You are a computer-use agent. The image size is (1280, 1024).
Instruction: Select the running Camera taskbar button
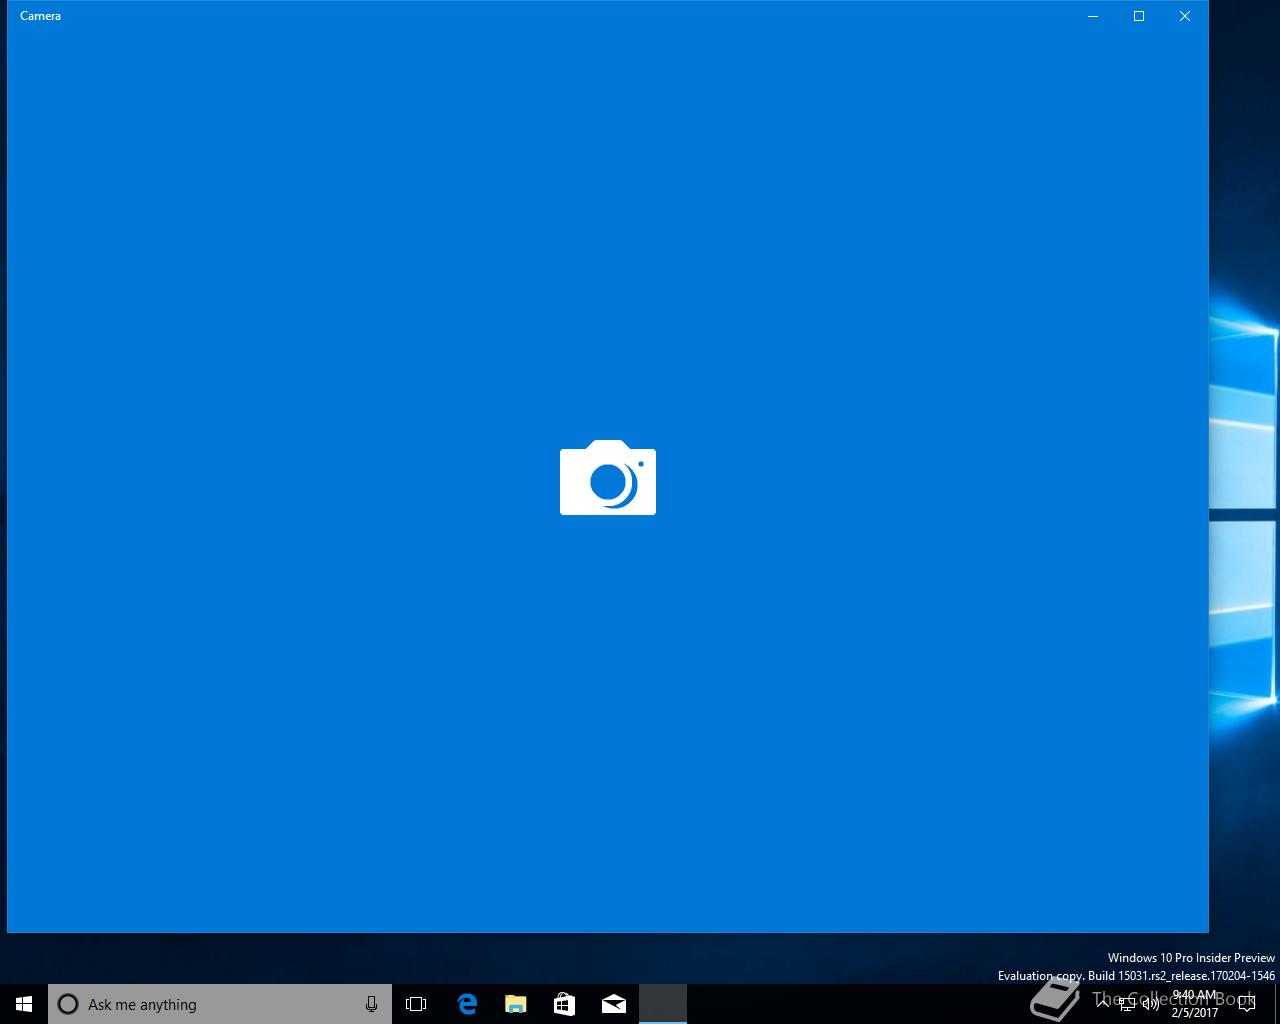pyautogui.click(x=663, y=1004)
